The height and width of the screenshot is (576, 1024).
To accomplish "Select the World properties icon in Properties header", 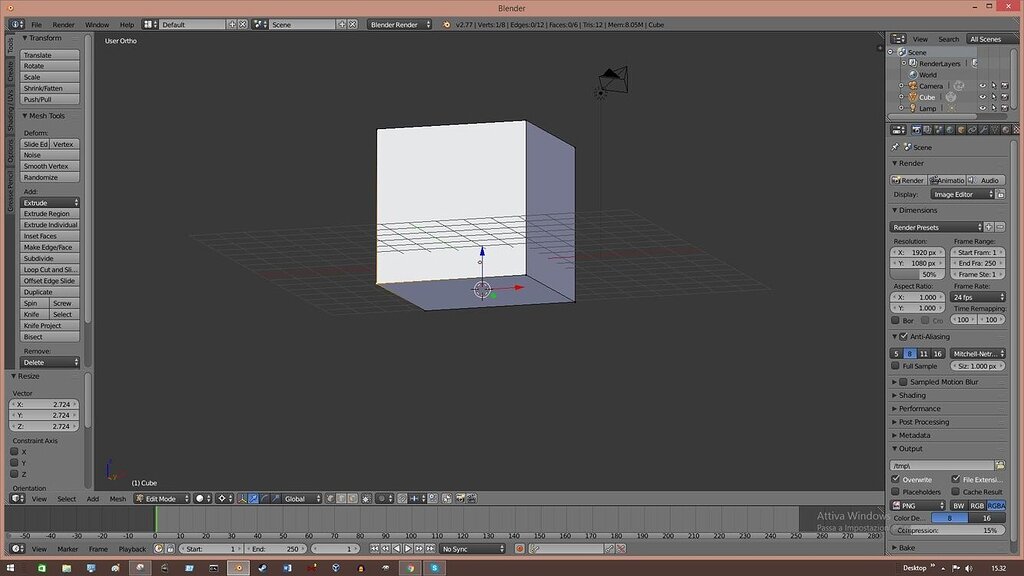I will (949, 131).
